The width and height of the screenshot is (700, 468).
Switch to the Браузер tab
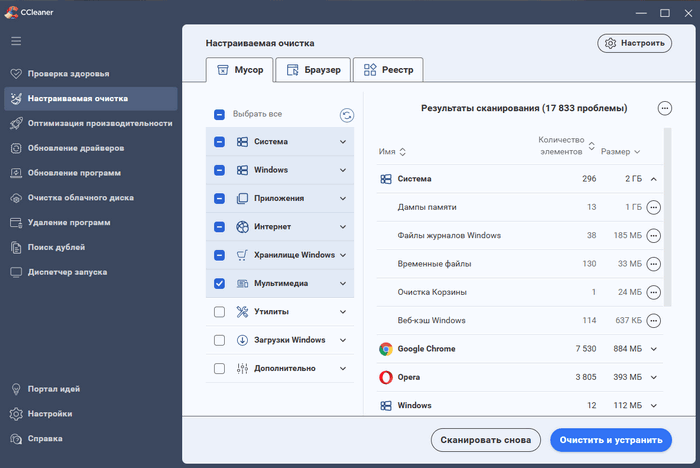(x=313, y=70)
